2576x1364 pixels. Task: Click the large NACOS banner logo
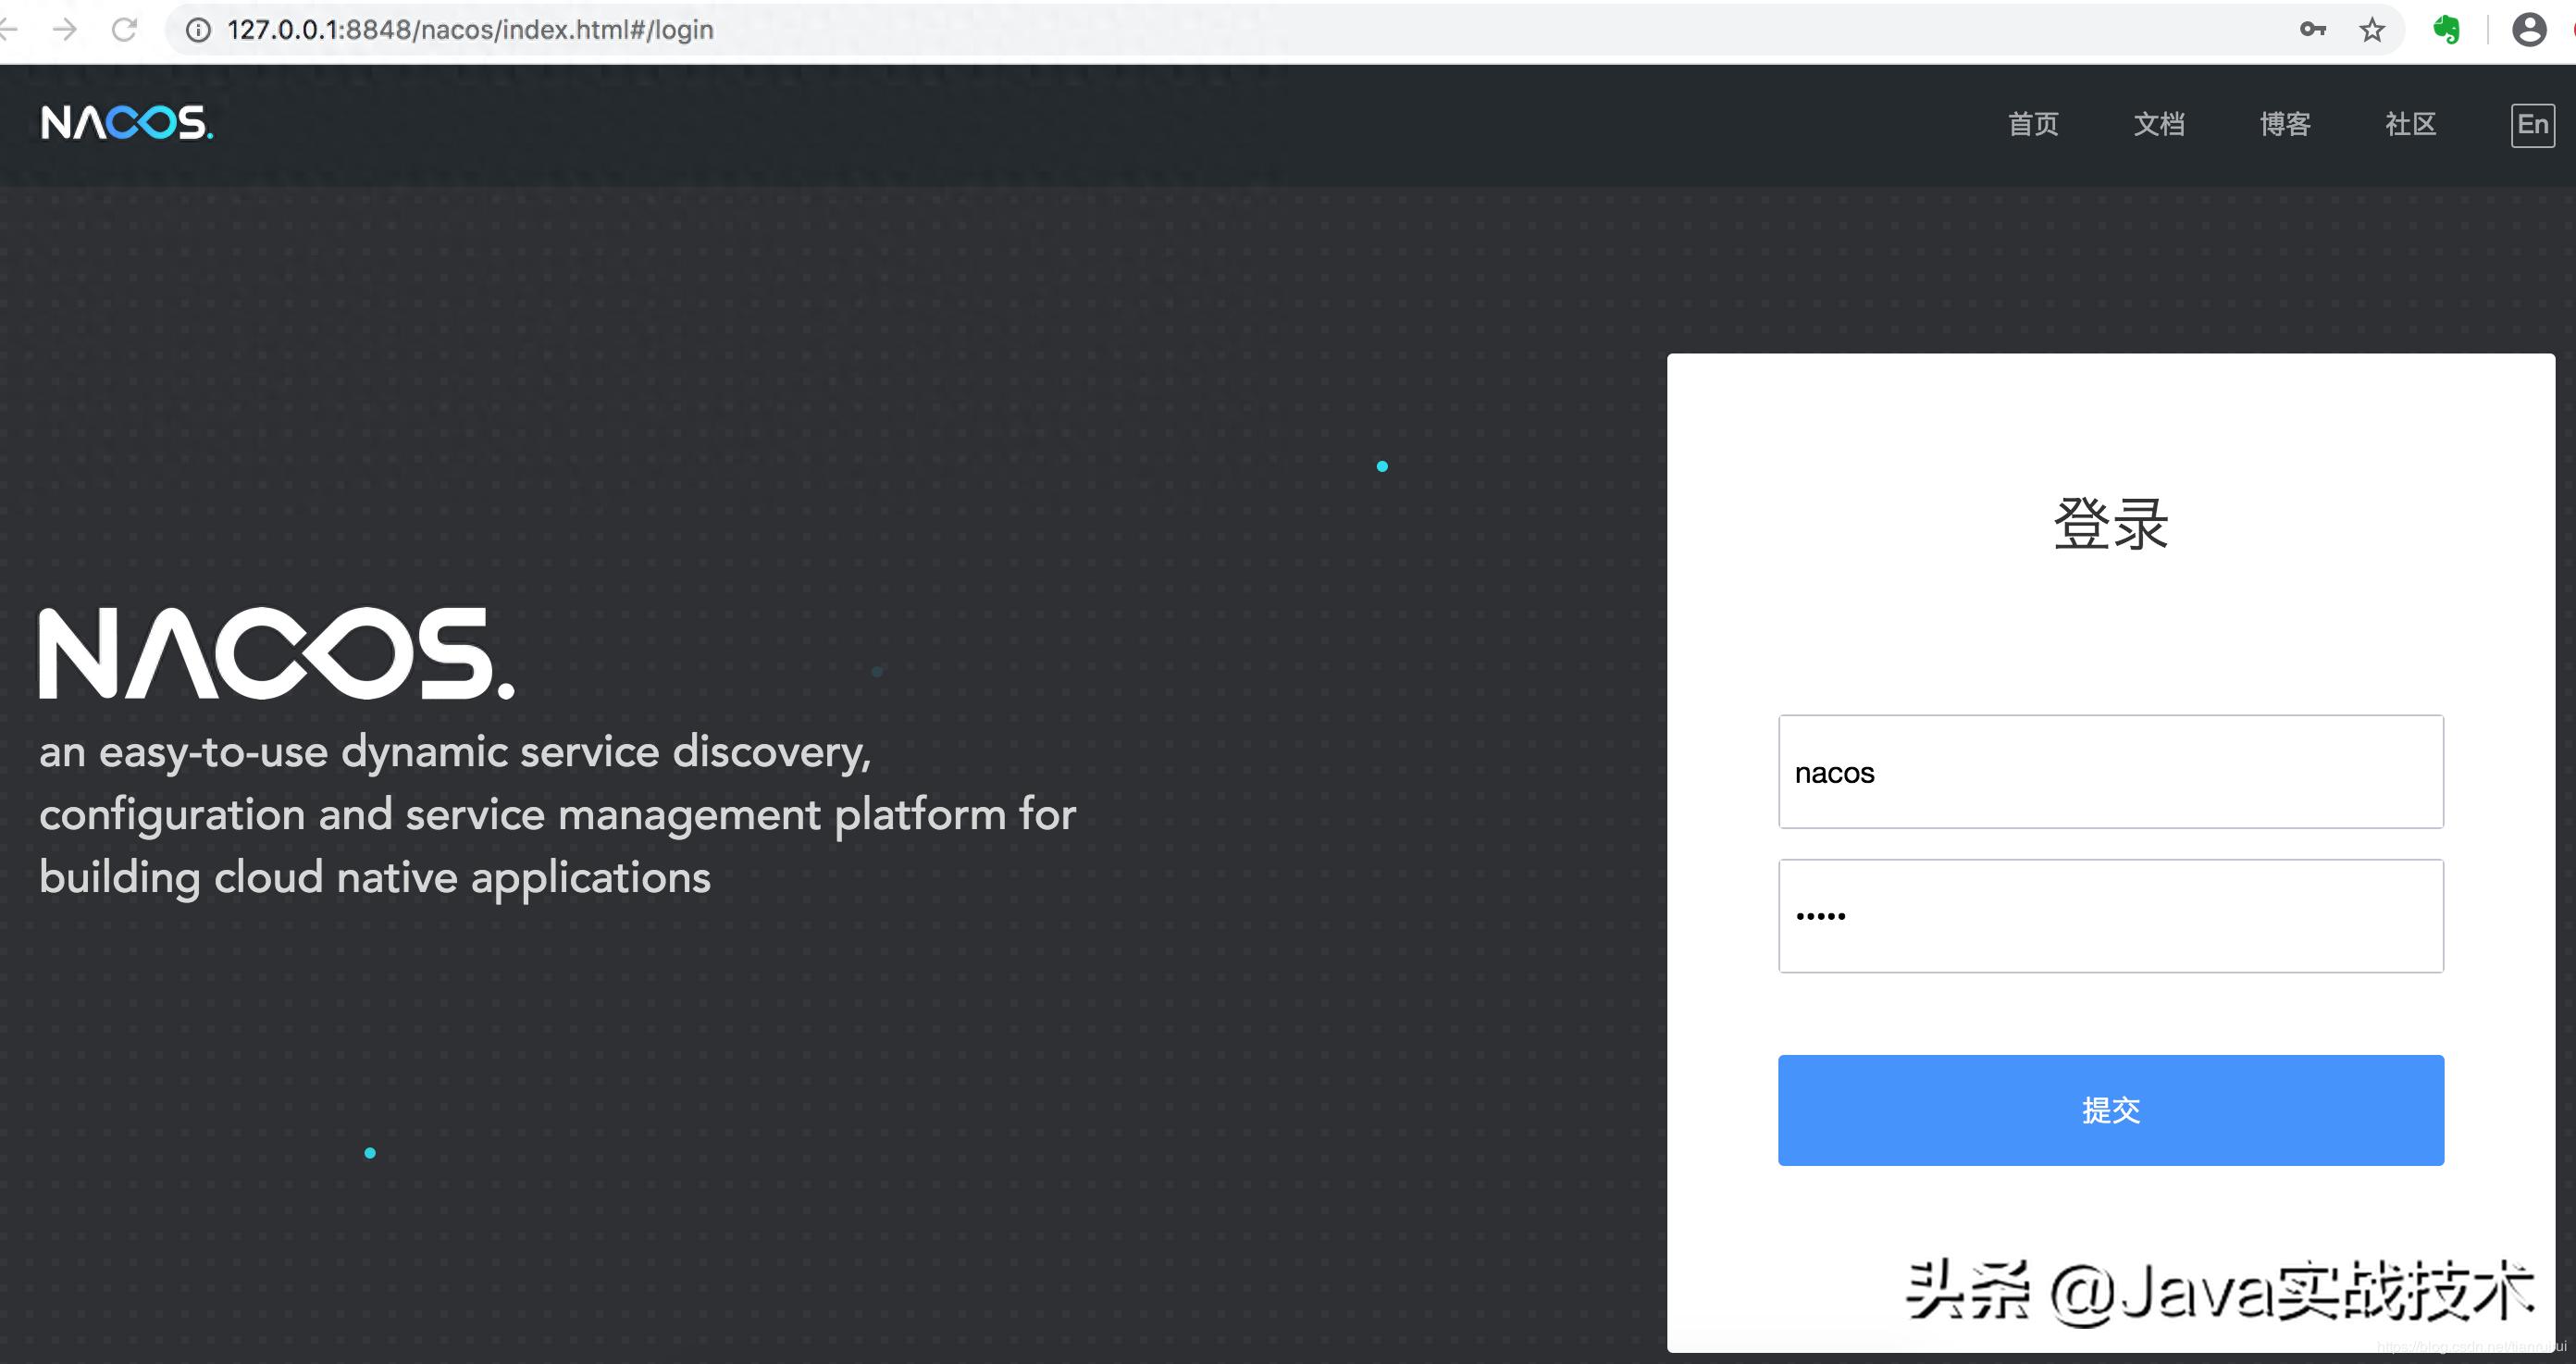pos(277,652)
